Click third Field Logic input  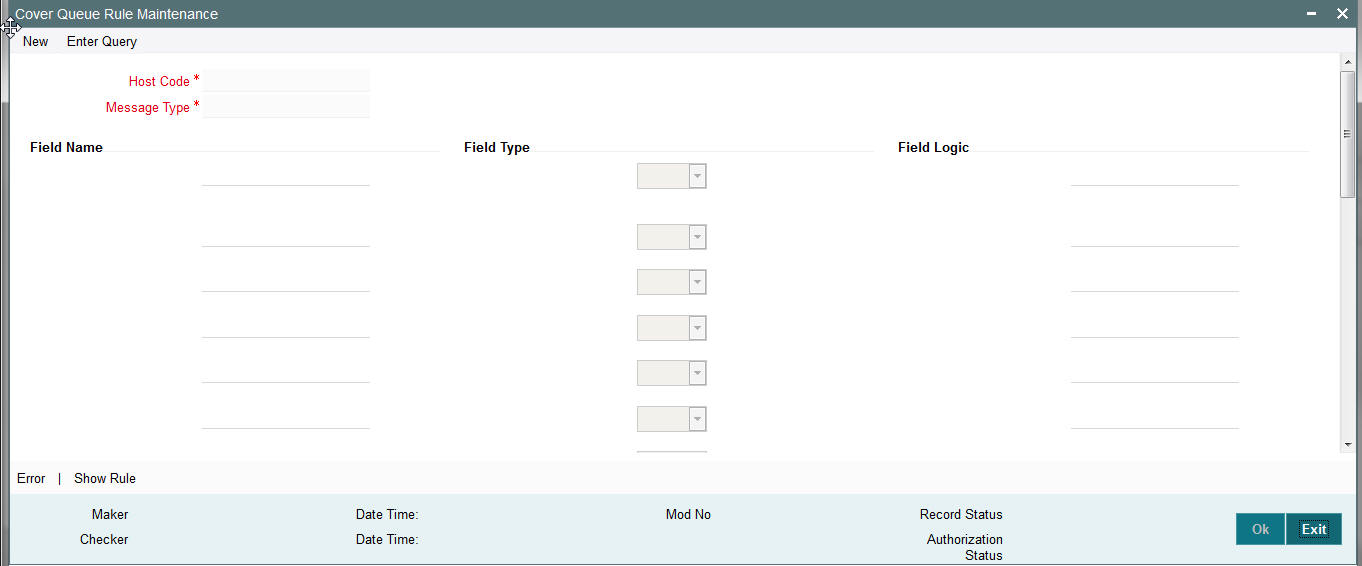[1154, 281]
